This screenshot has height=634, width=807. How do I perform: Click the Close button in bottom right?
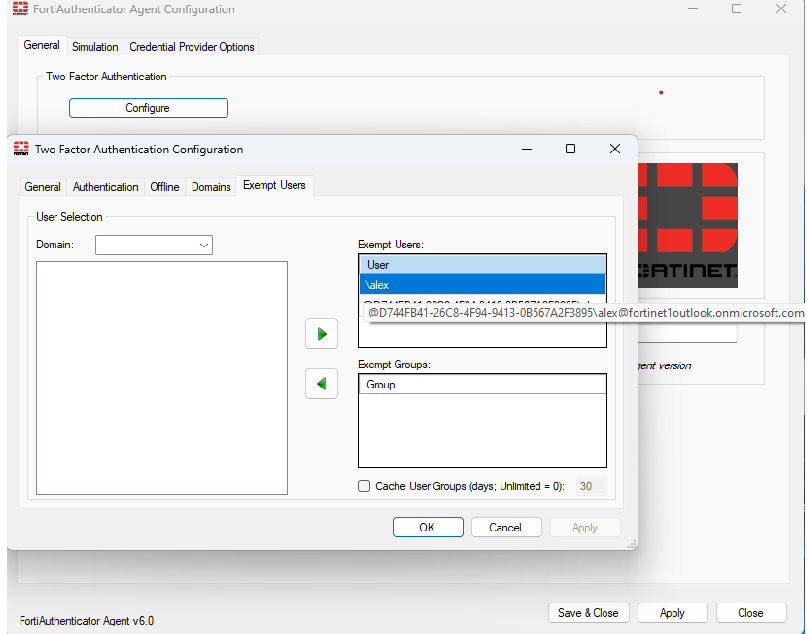coord(751,612)
